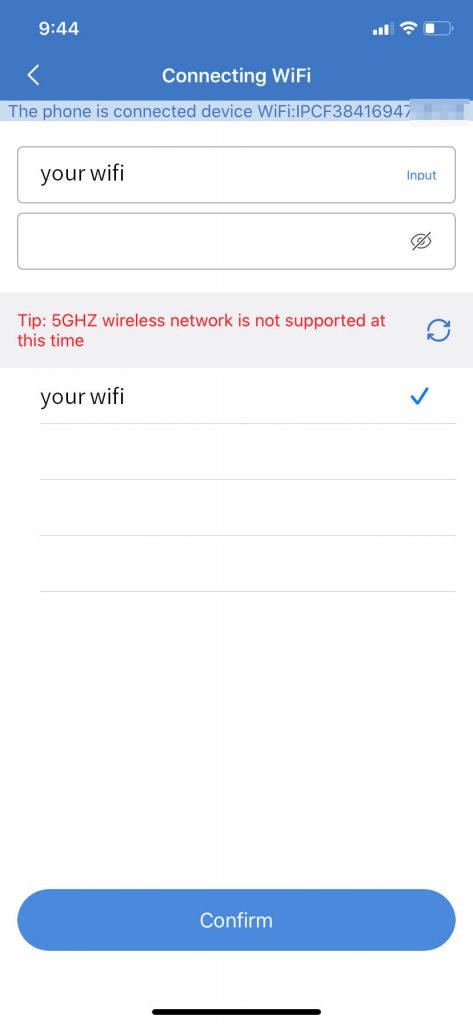Image resolution: width=473 pixels, height=1024 pixels.
Task: Tap the Input link in the SSID field
Action: tap(421, 175)
